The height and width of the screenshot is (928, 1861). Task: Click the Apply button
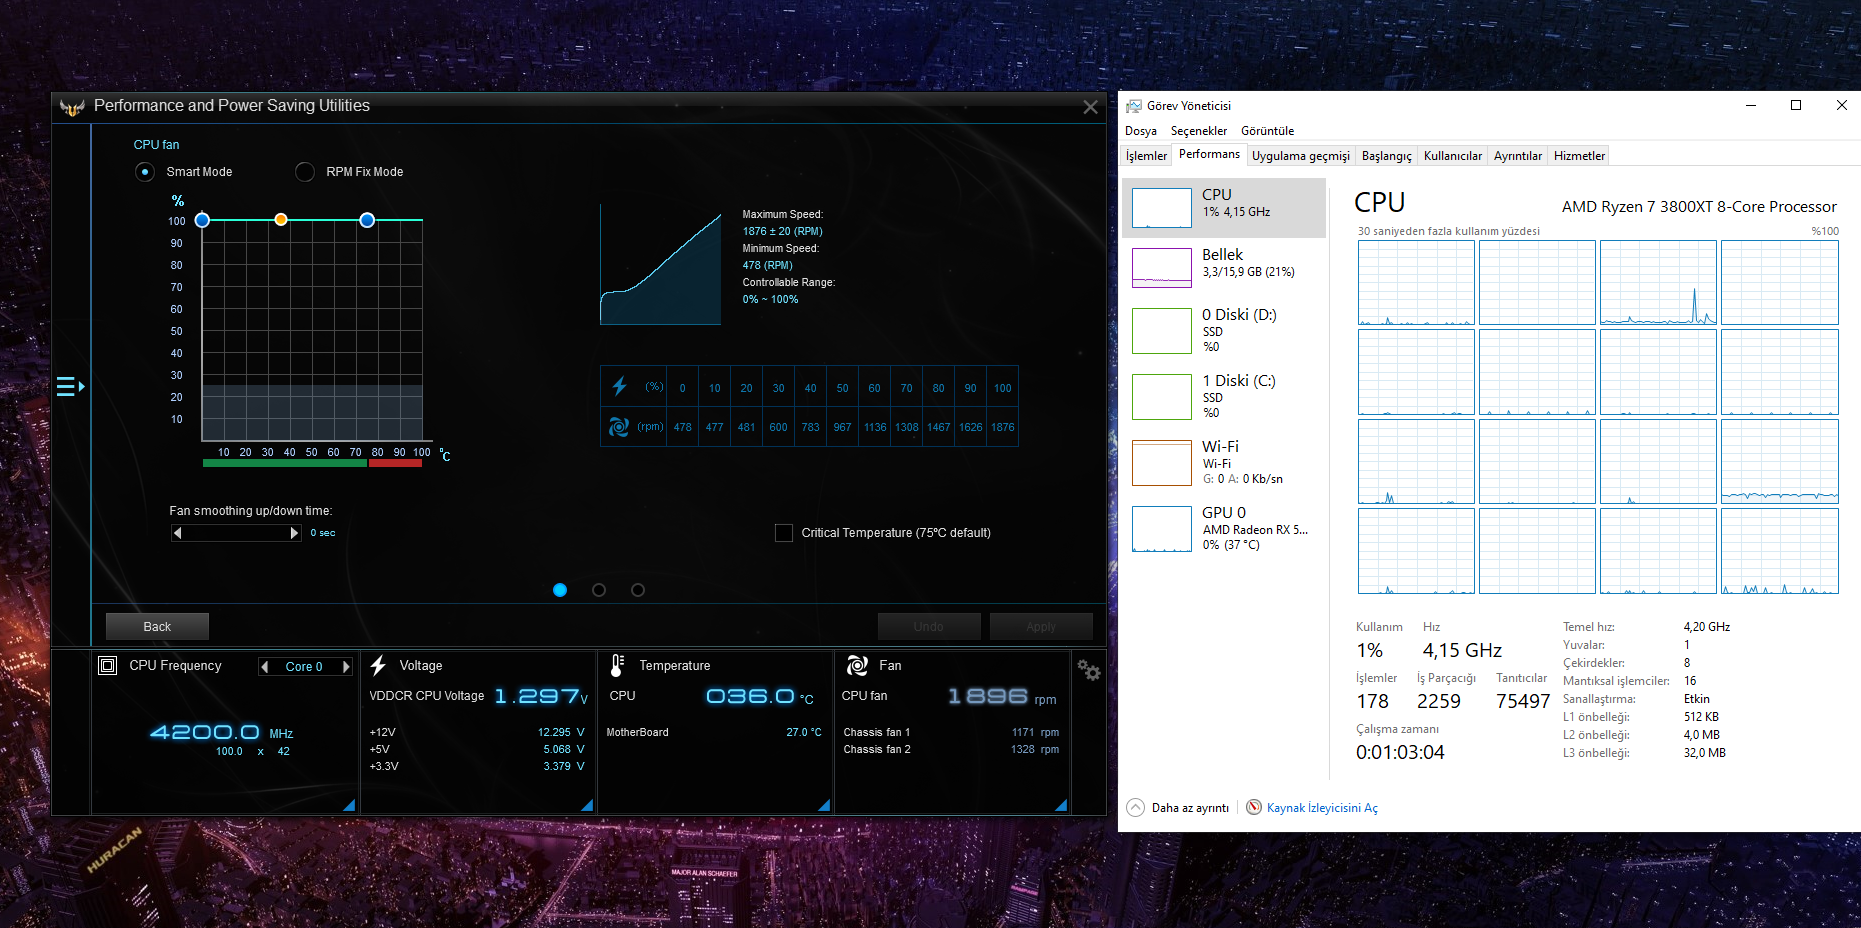[x=1041, y=627]
